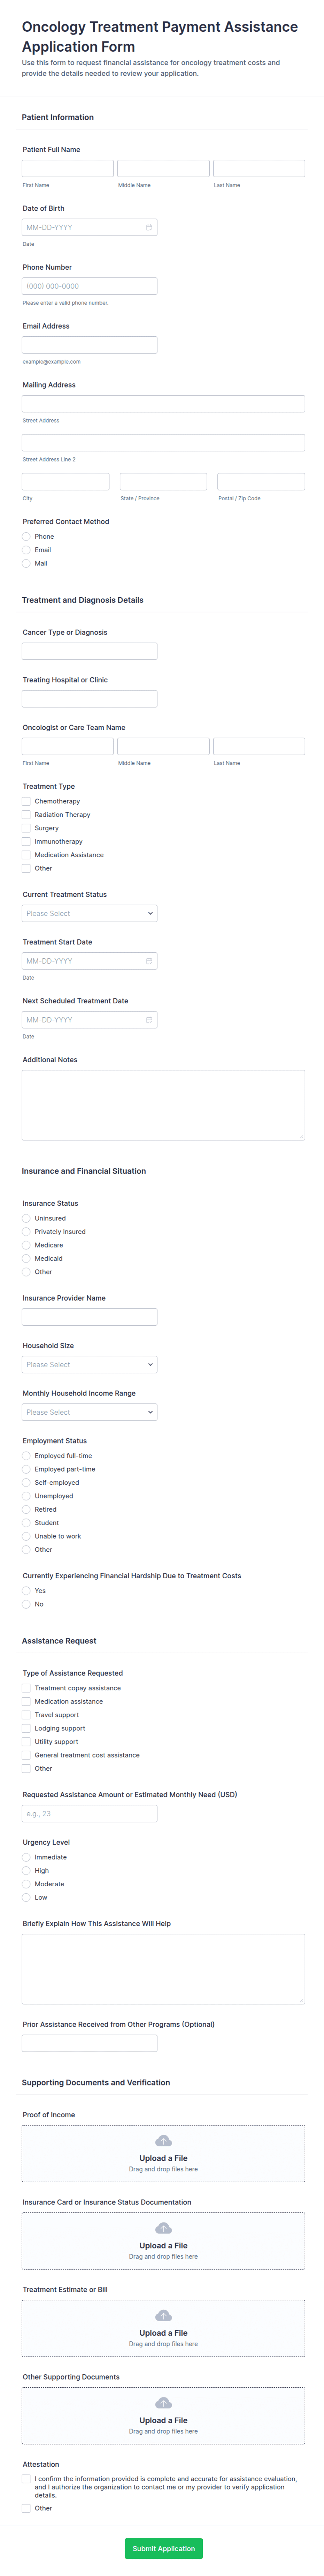Viewport: 324px width, 2576px height.
Task: Click the Cancer Type or Diagnosis field
Action: coord(89,651)
